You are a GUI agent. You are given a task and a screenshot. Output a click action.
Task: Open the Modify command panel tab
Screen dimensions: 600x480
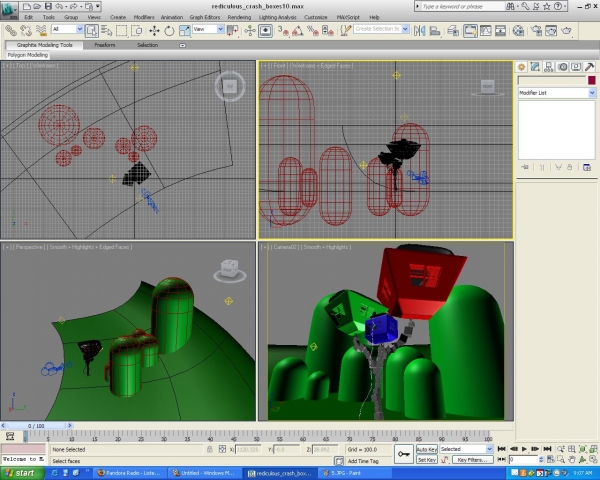(x=535, y=67)
